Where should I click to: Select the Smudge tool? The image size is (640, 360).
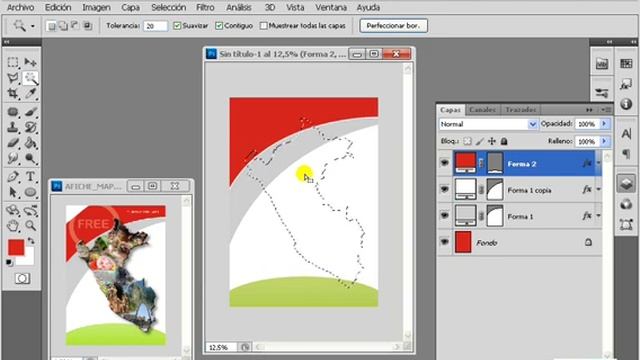(13, 158)
